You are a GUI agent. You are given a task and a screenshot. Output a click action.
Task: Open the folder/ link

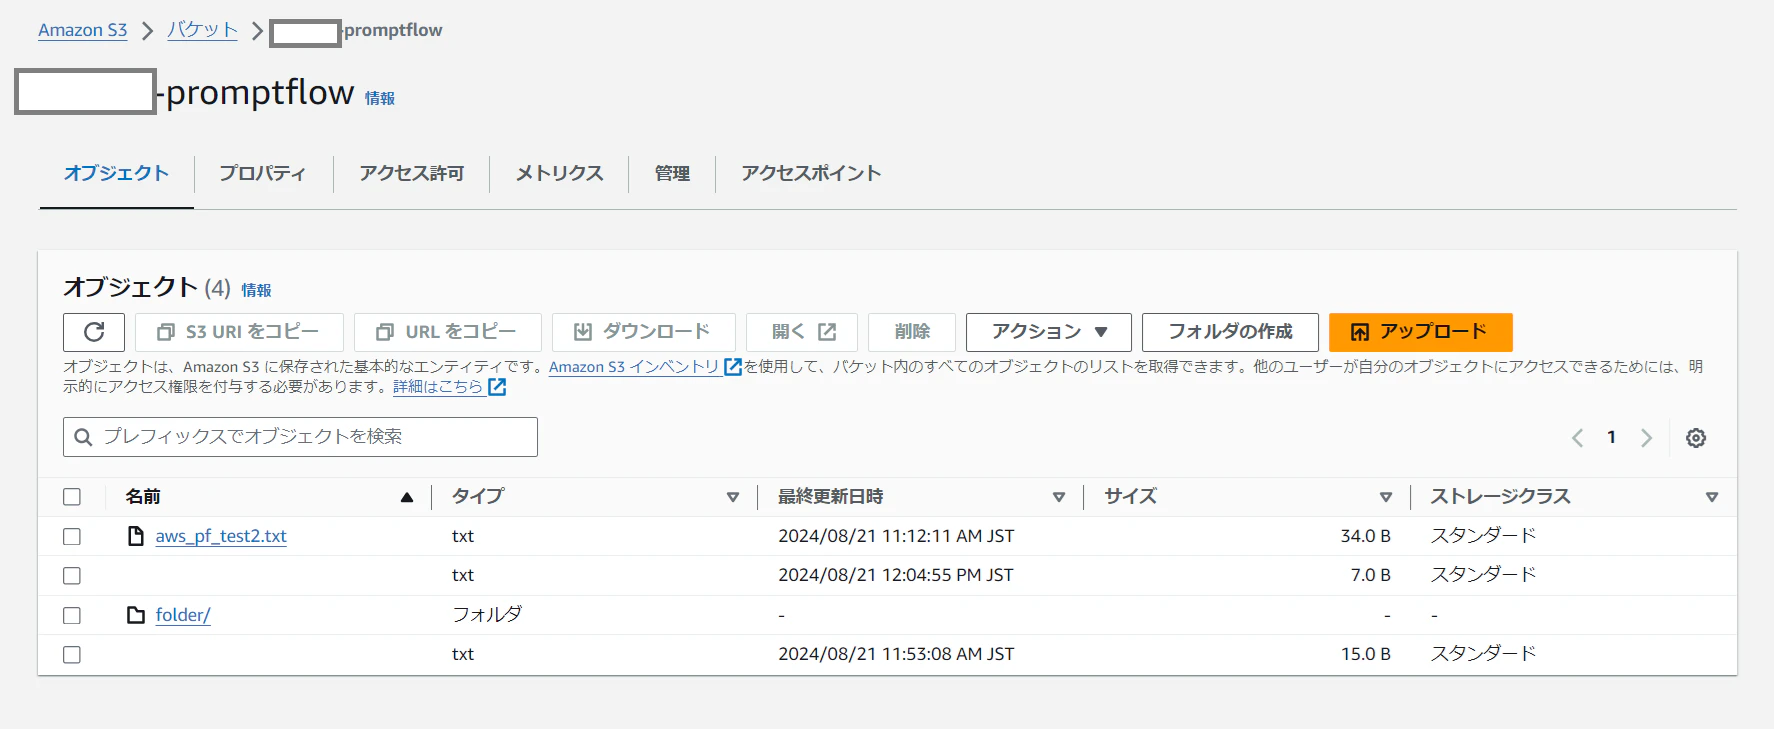point(183,615)
